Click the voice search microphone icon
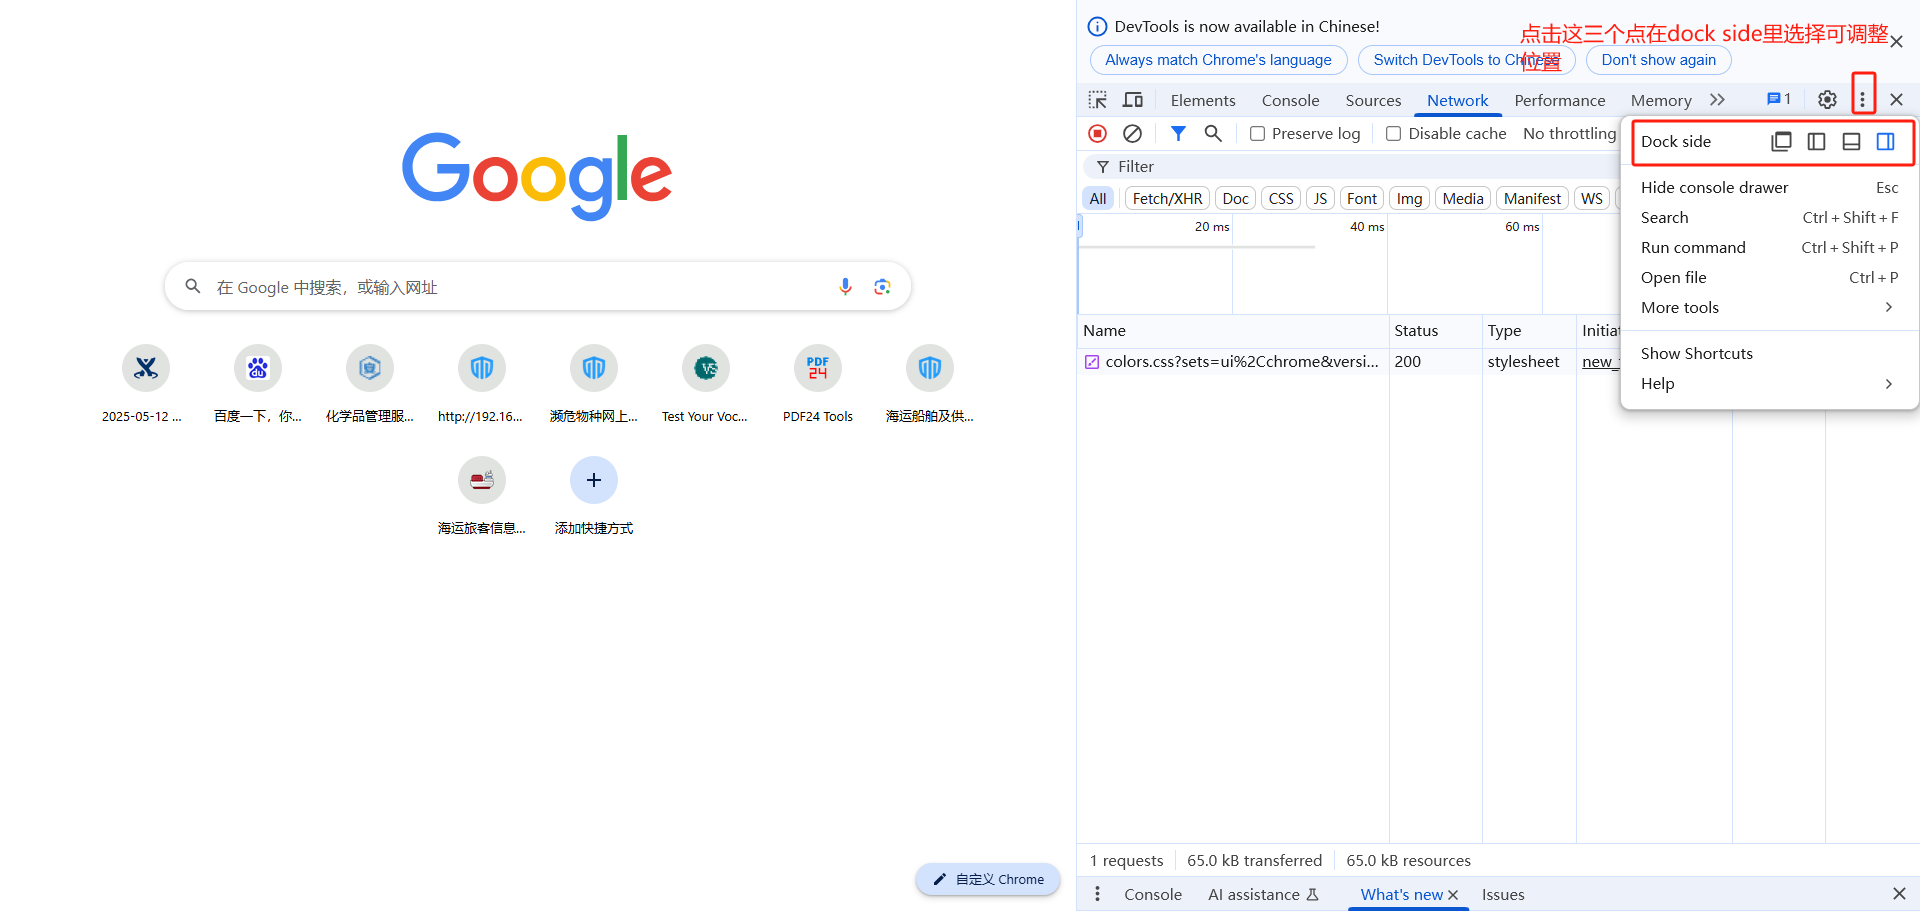This screenshot has height=911, width=1920. (845, 287)
